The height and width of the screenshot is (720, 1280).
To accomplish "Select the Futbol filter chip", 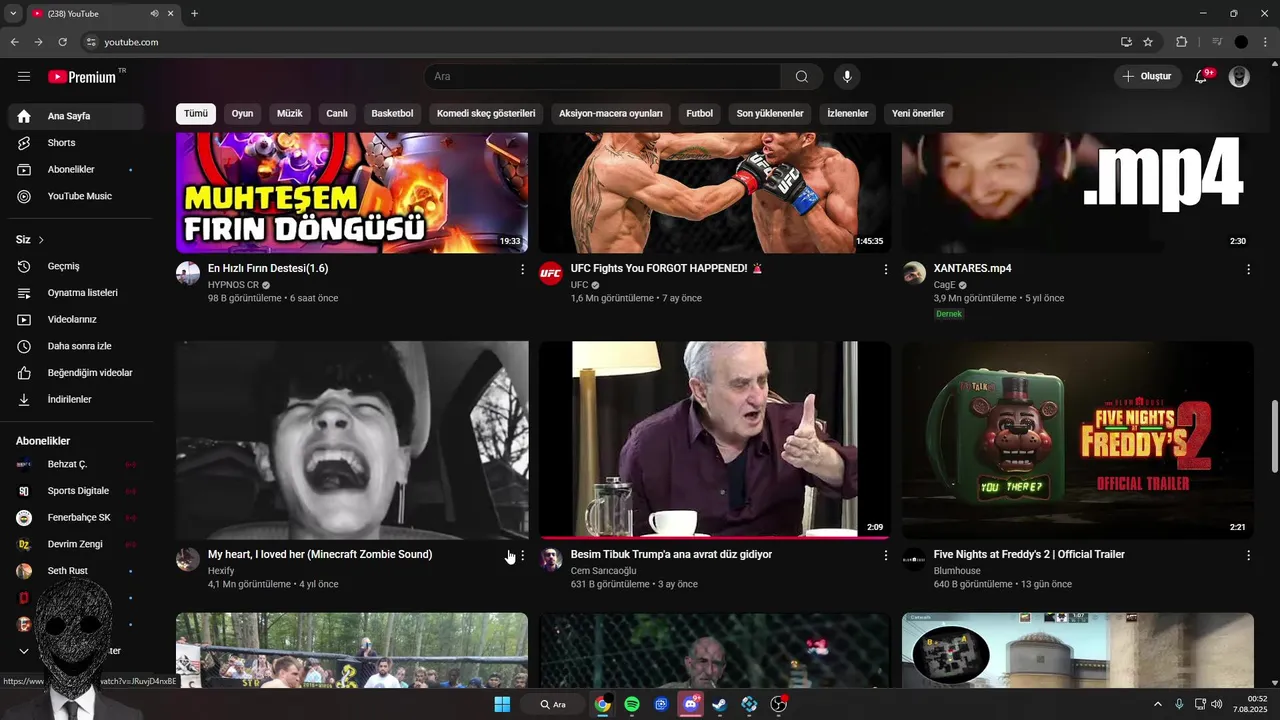I will tap(700, 113).
